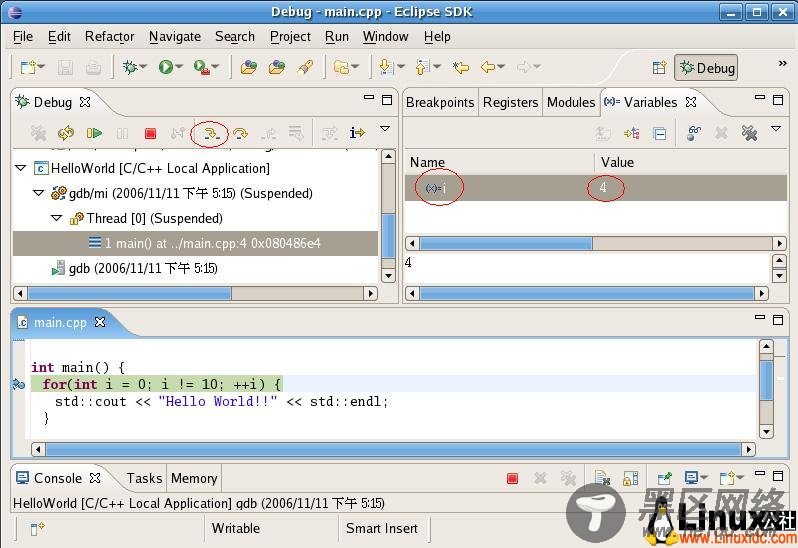Minimize the Debug view
This screenshot has height=548, width=798.
click(x=369, y=97)
